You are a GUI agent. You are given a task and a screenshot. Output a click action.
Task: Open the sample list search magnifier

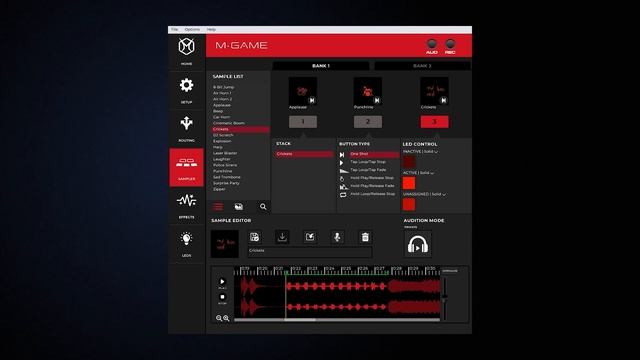pos(263,207)
